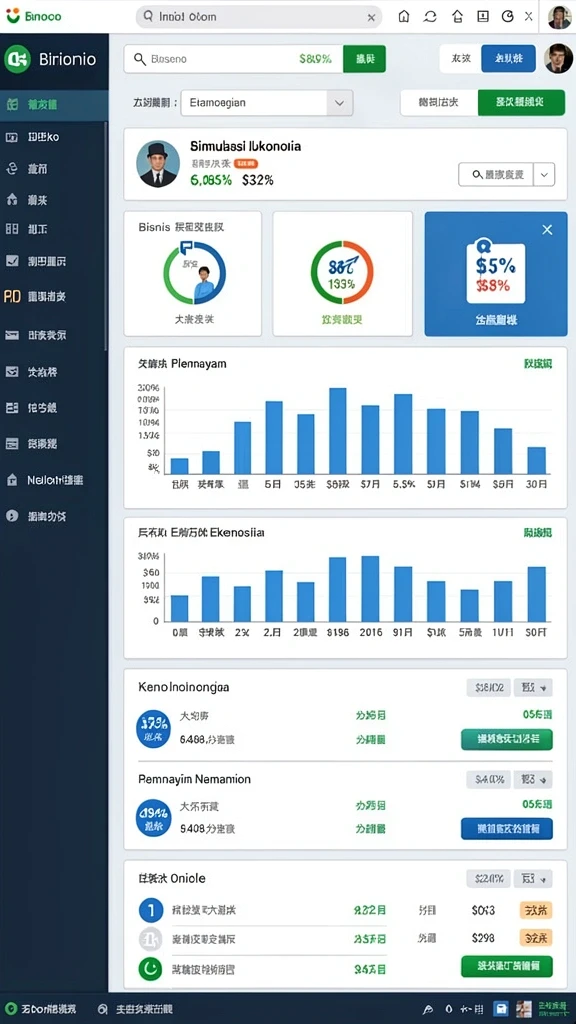Click the browser refresh icon
576x1024 pixels.
(x=430, y=17)
